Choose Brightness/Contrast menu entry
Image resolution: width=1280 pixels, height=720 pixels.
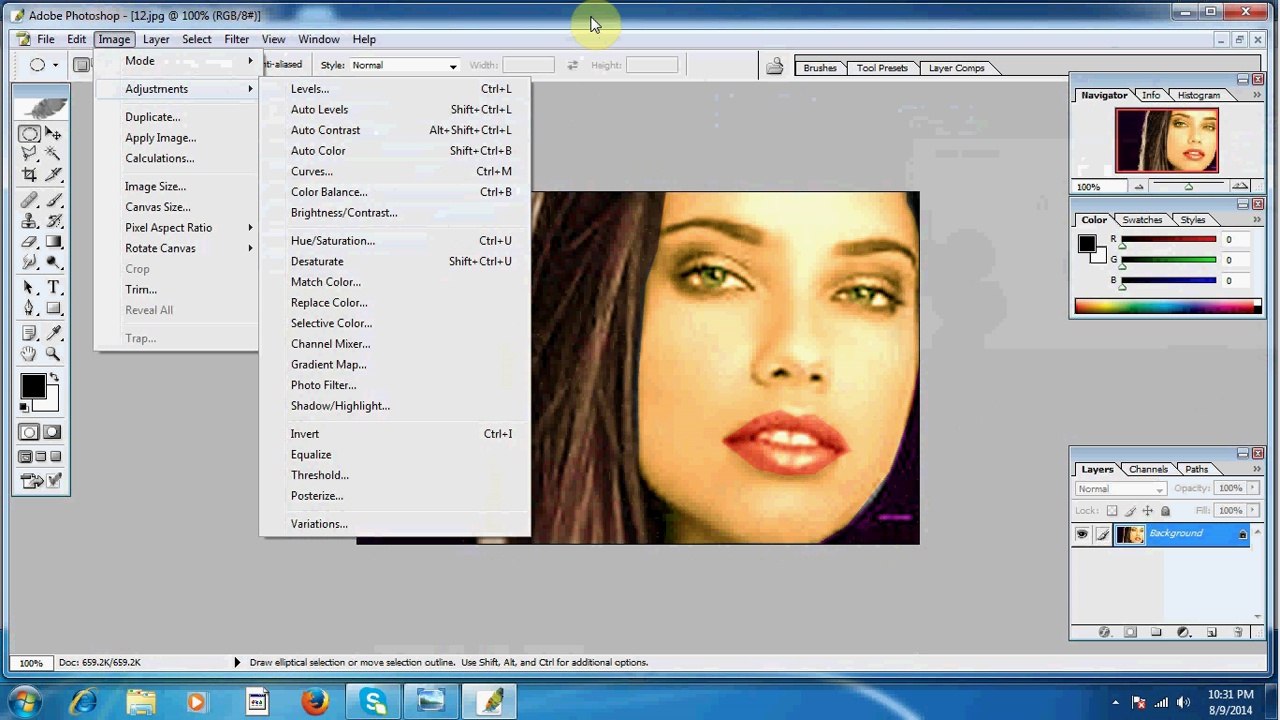[x=395, y=213]
